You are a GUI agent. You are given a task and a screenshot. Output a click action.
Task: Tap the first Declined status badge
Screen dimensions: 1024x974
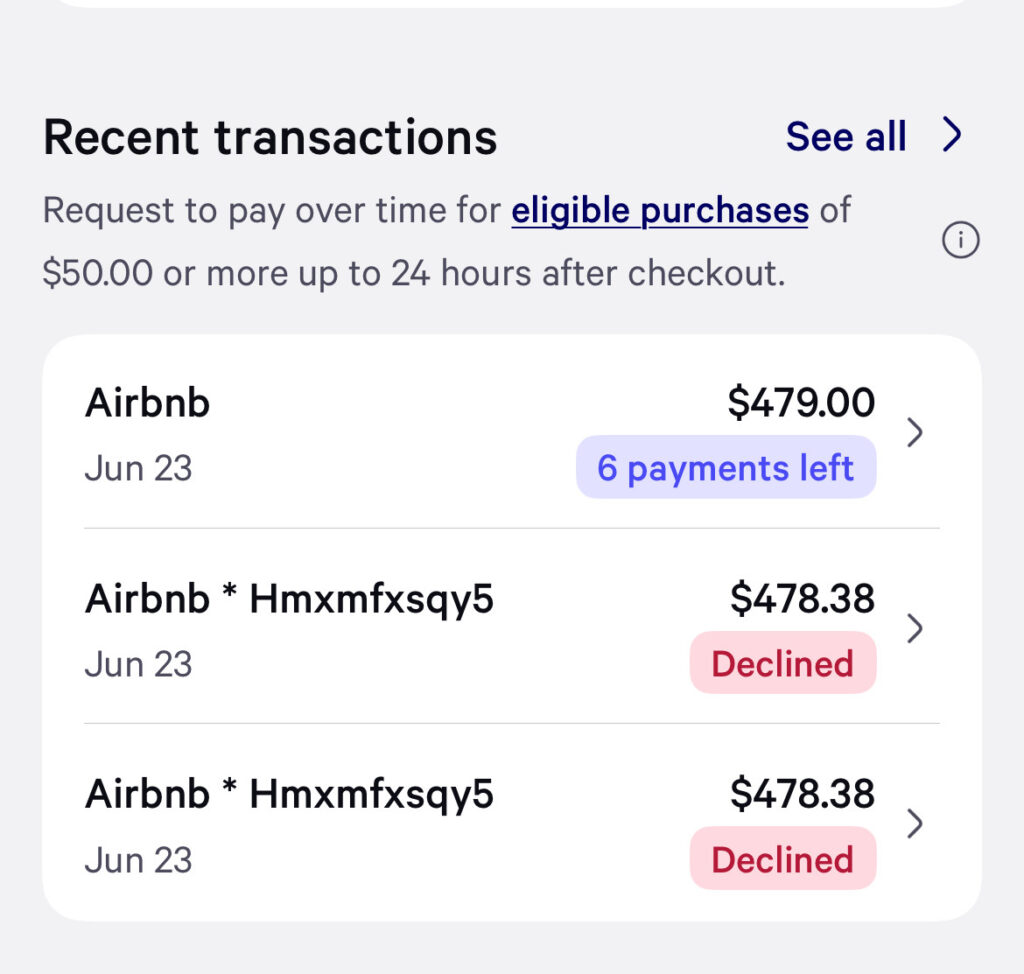pos(783,662)
